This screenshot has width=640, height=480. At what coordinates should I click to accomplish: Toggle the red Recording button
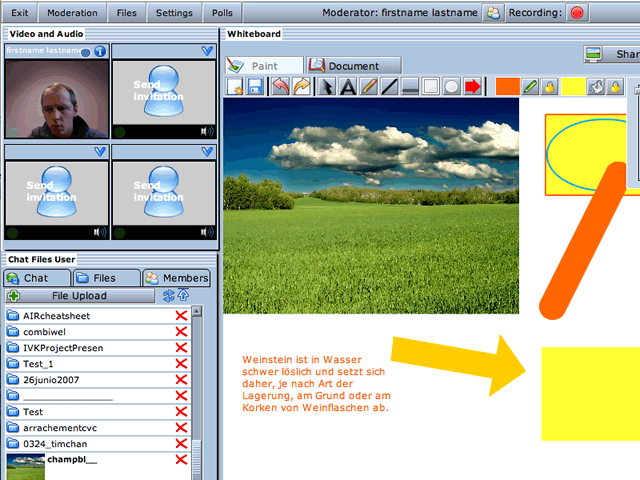[x=577, y=13]
